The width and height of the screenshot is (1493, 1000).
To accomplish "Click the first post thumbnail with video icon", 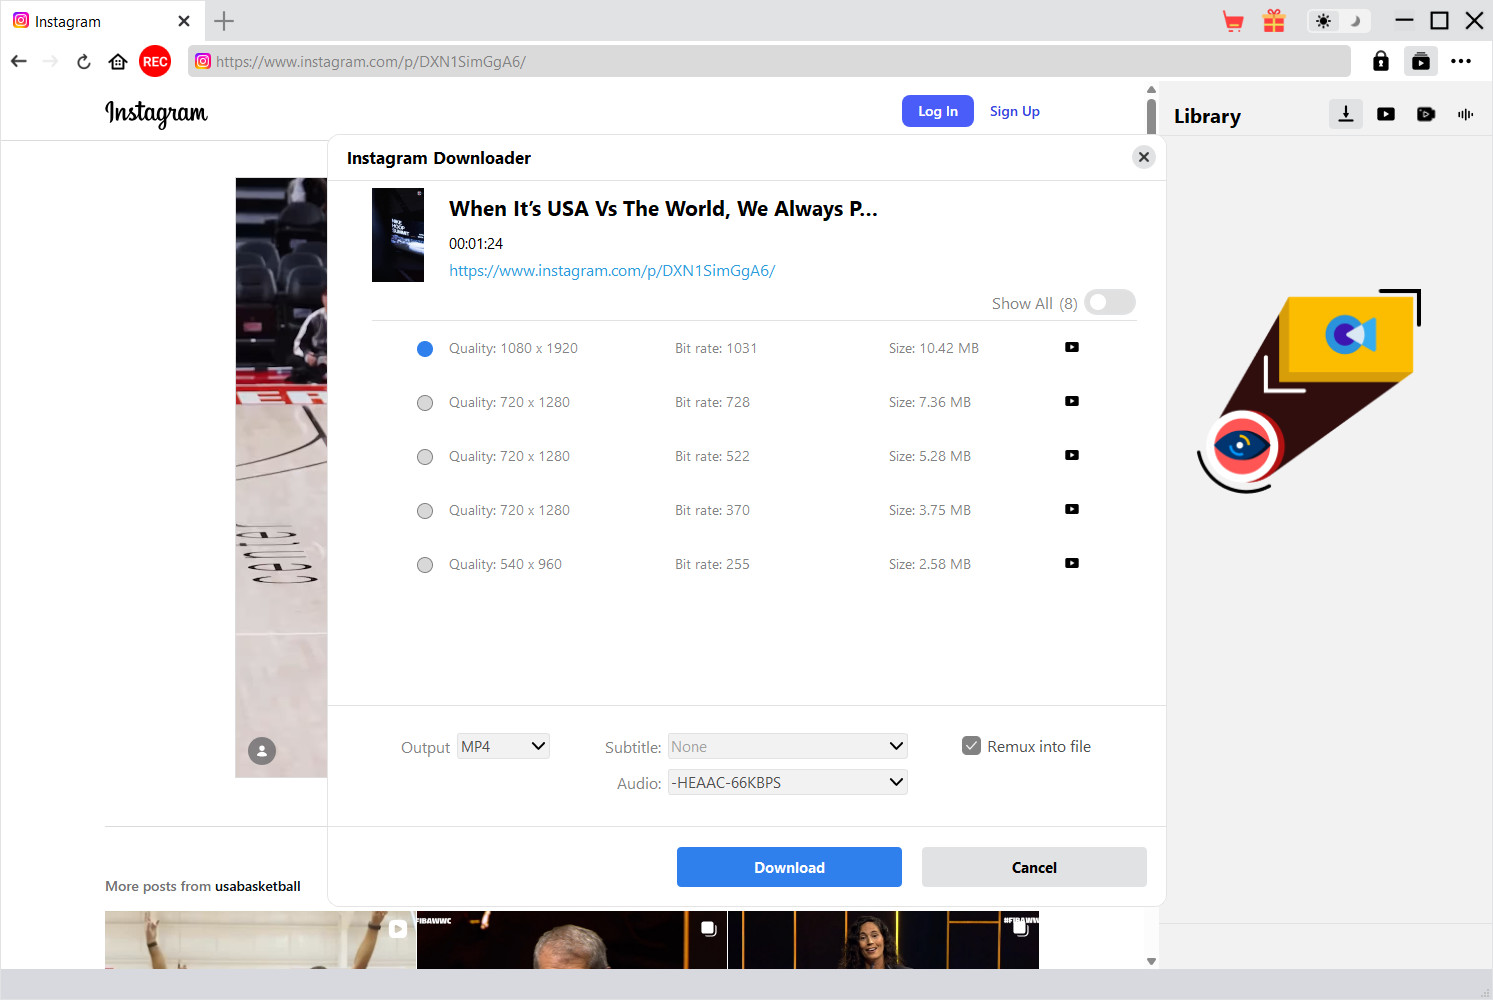I will [260, 940].
